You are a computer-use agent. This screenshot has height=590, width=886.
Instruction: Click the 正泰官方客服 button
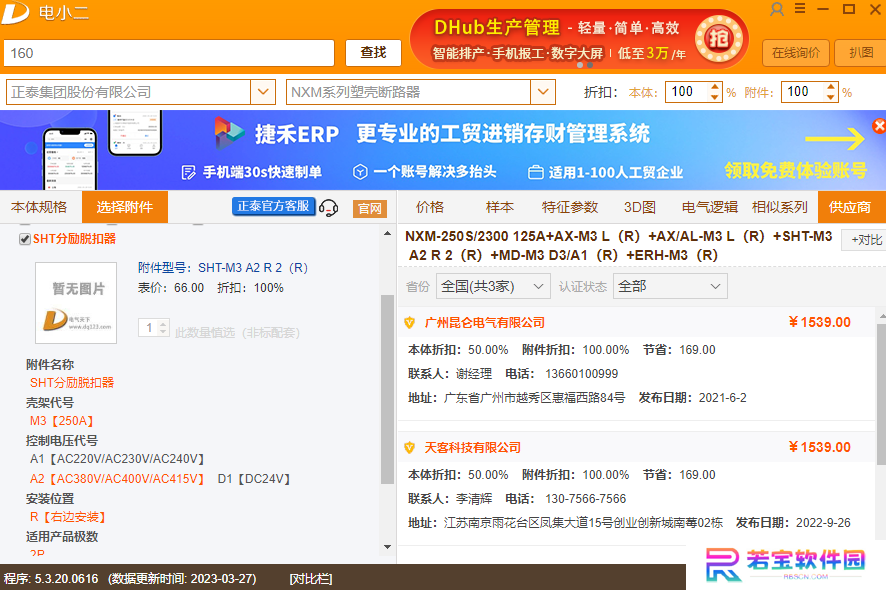(273, 206)
